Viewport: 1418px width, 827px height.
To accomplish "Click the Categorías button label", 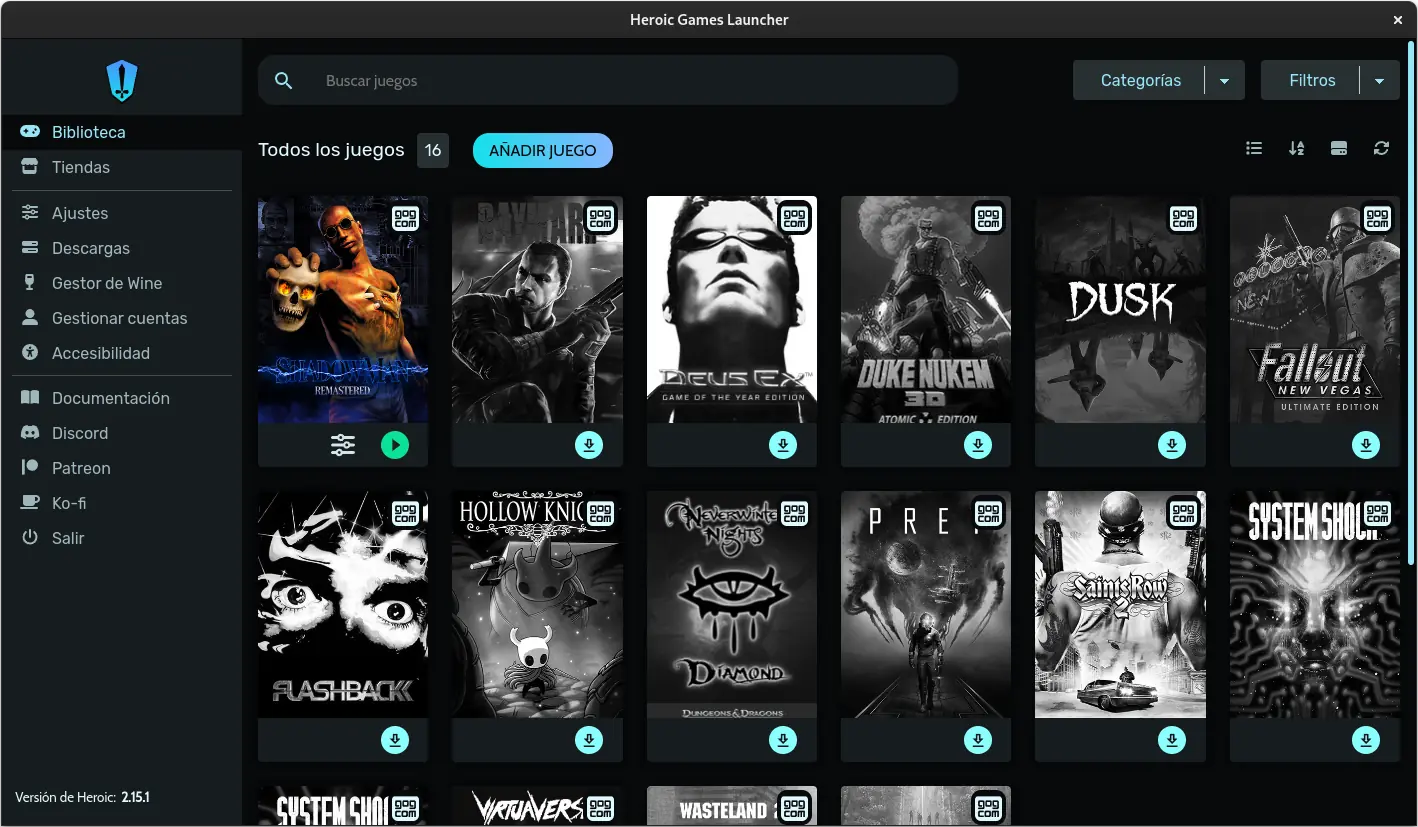I will pyautogui.click(x=1140, y=81).
